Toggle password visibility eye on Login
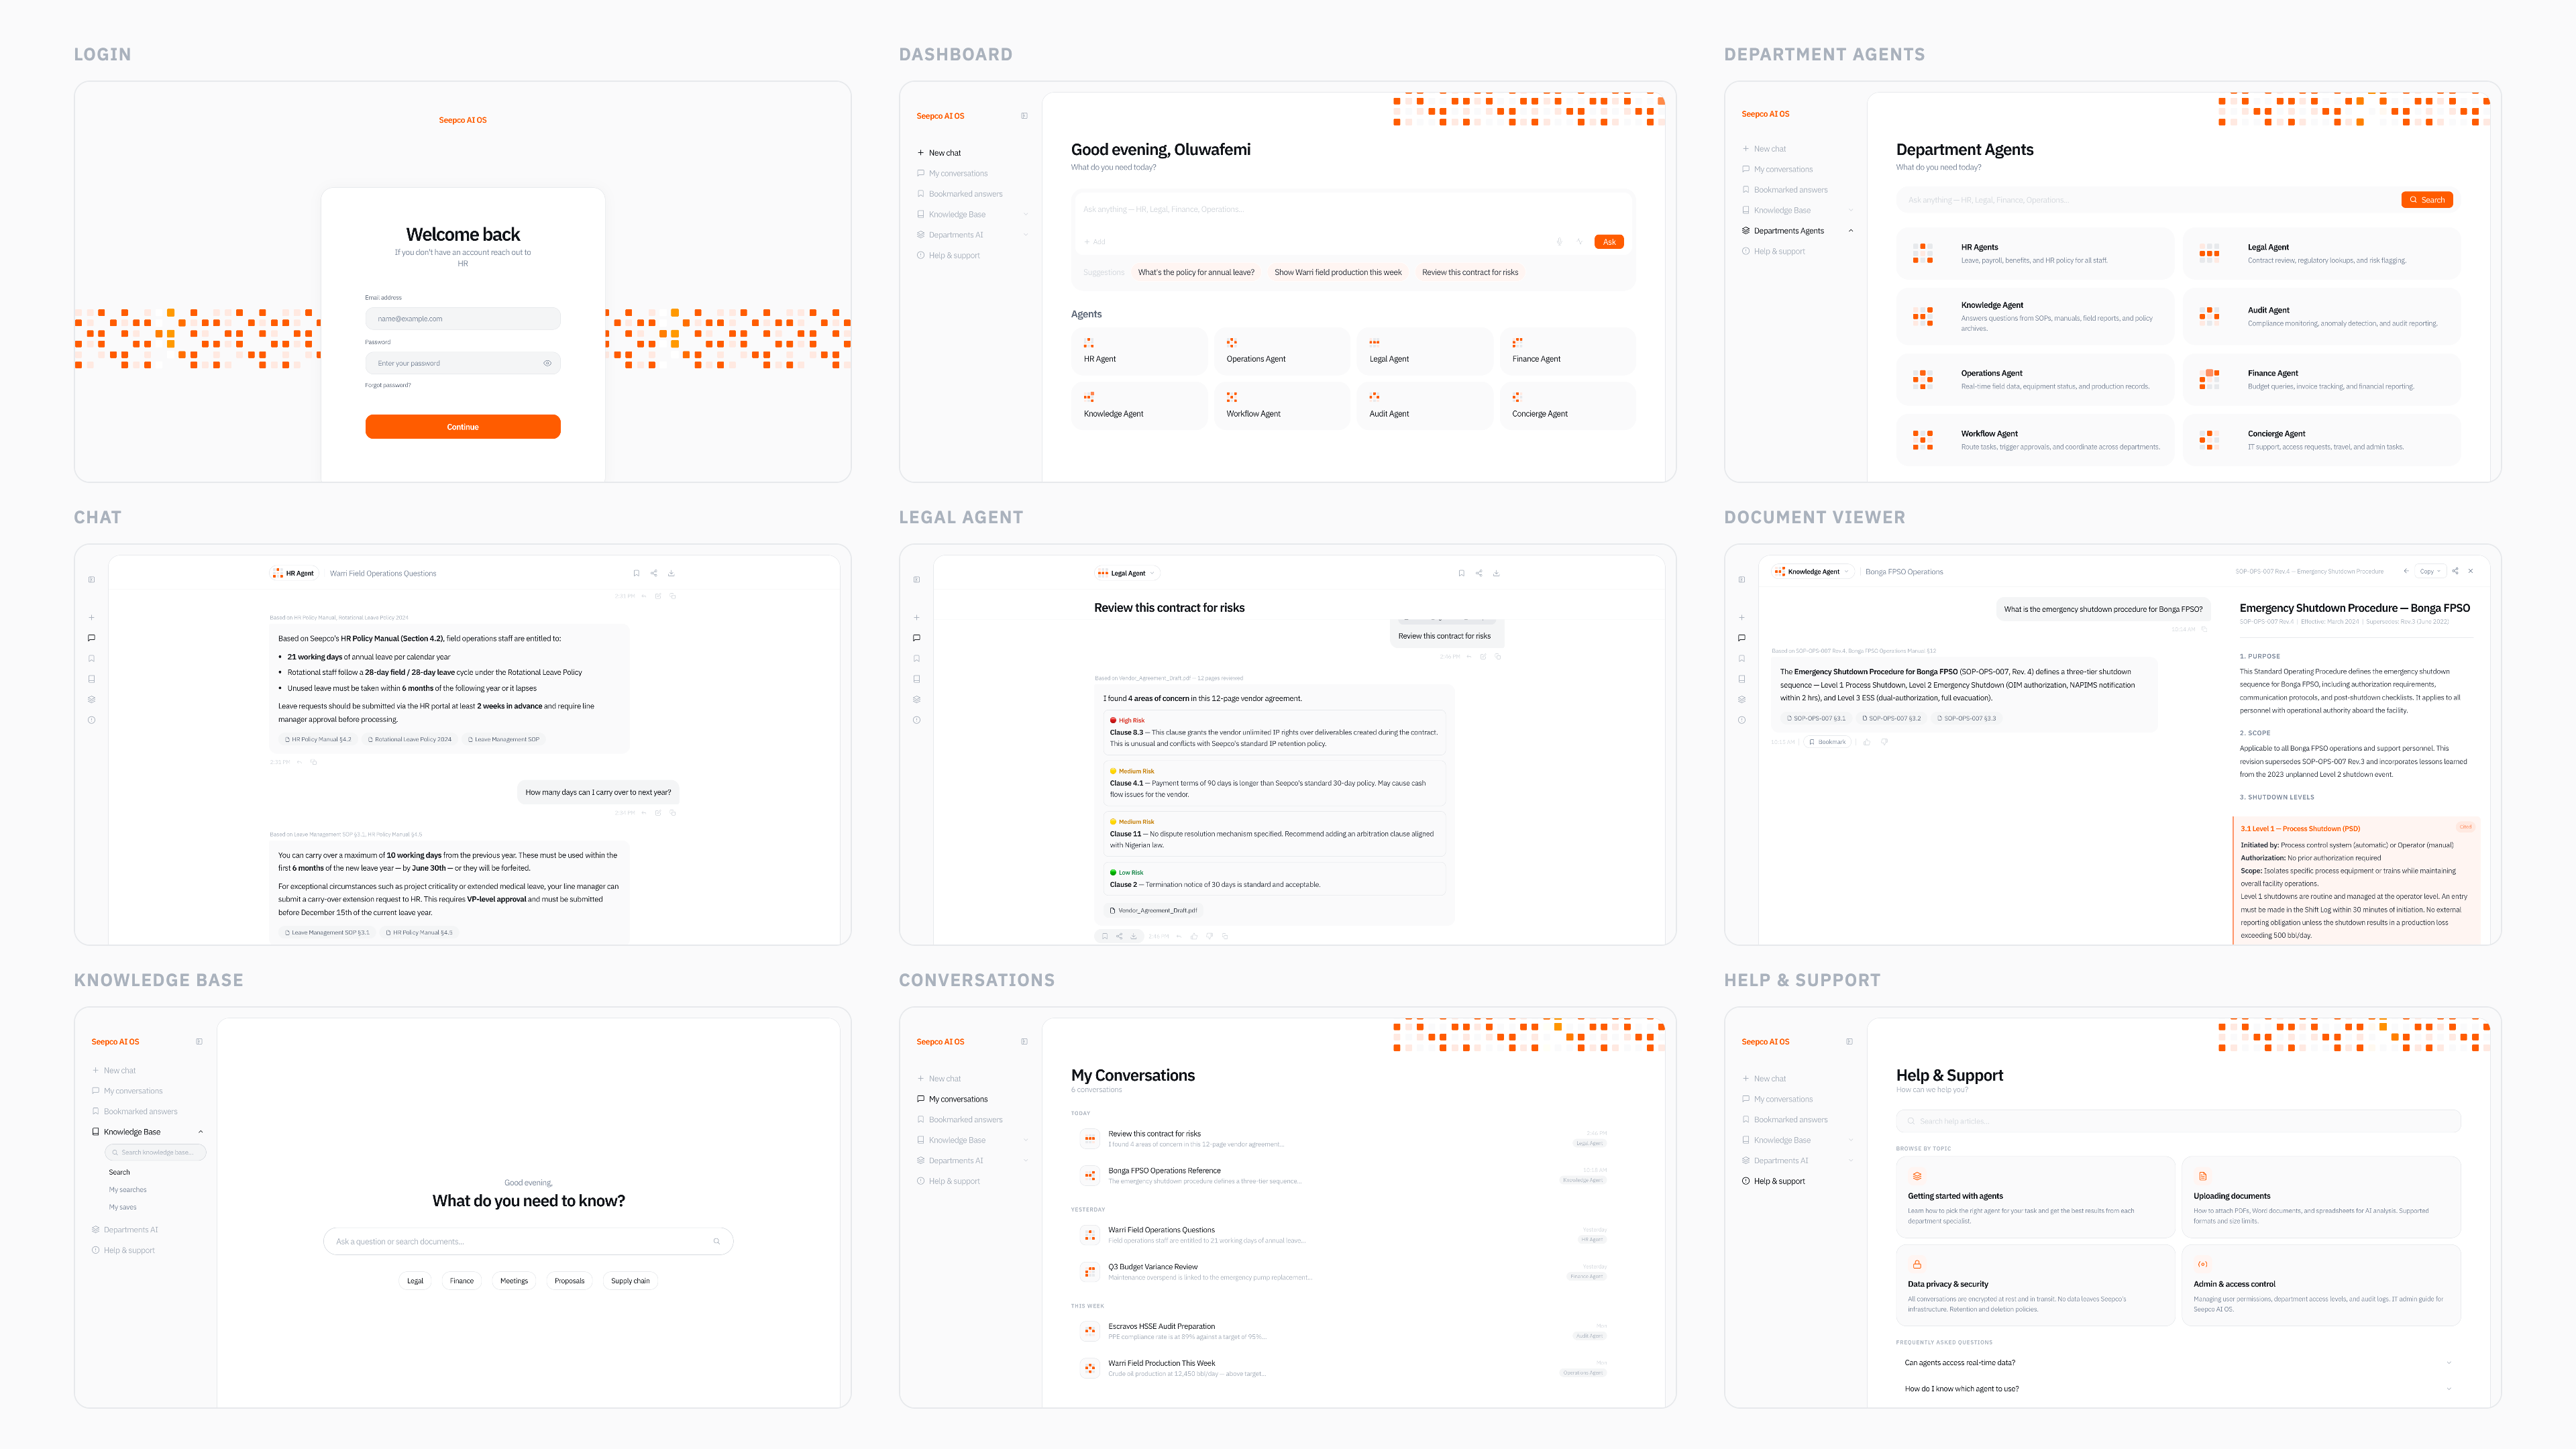 tap(547, 363)
